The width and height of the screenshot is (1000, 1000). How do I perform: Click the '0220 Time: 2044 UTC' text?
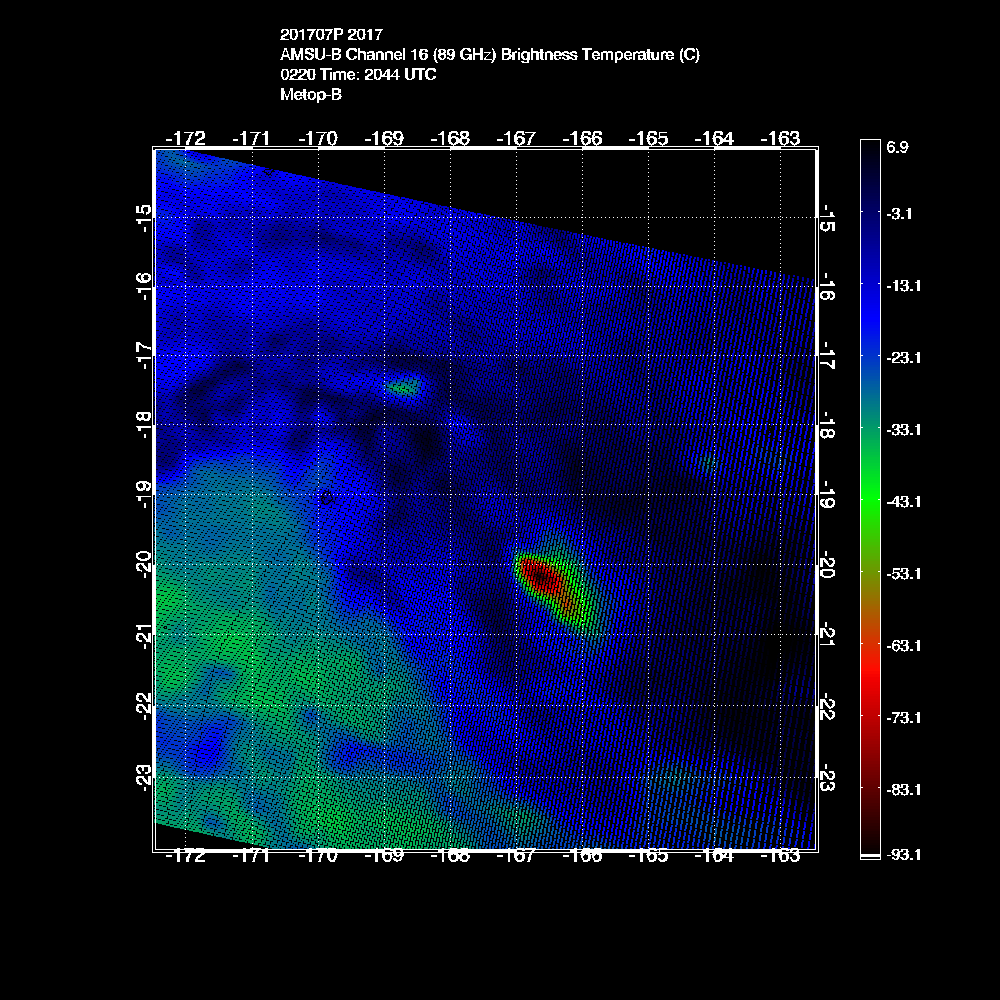pyautogui.click(x=358, y=75)
